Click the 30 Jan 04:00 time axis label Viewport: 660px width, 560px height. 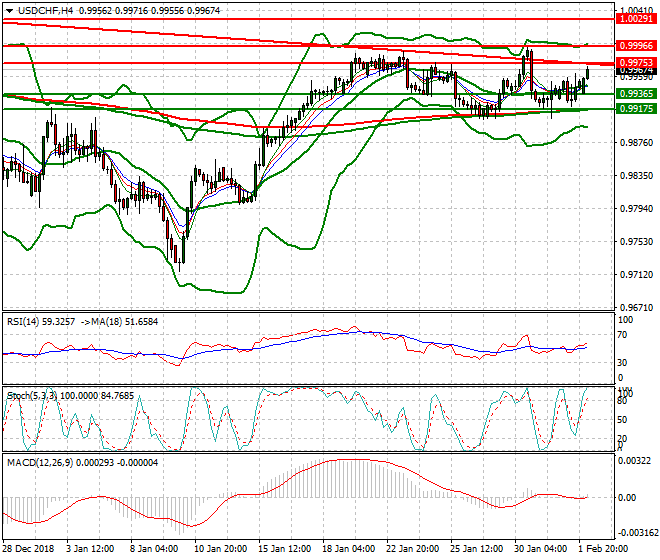click(x=540, y=549)
